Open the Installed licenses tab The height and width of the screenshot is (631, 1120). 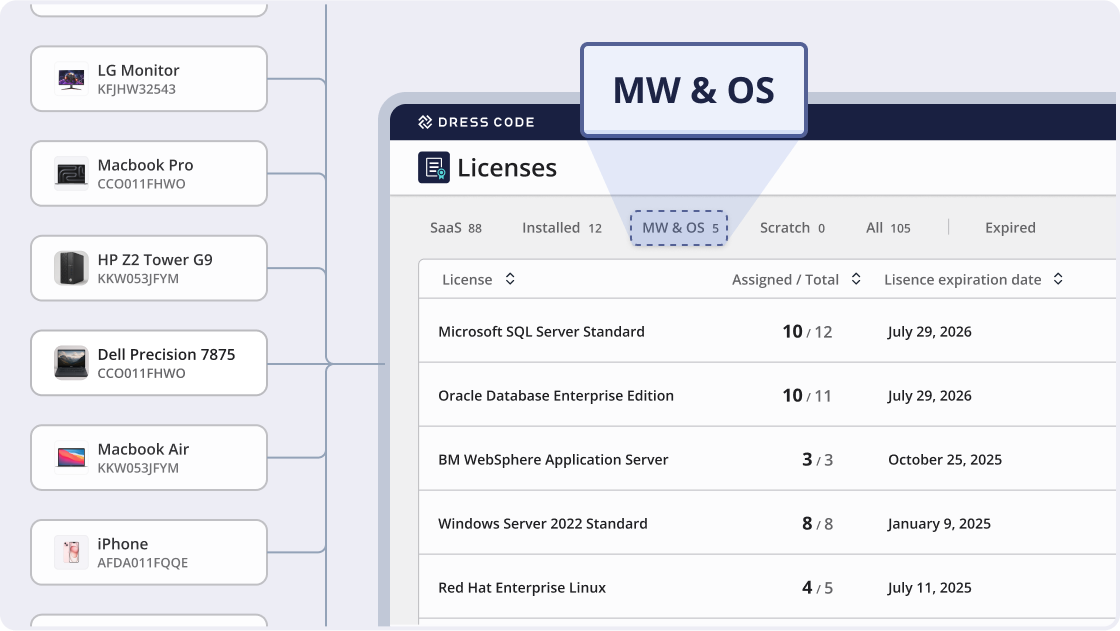click(x=560, y=228)
